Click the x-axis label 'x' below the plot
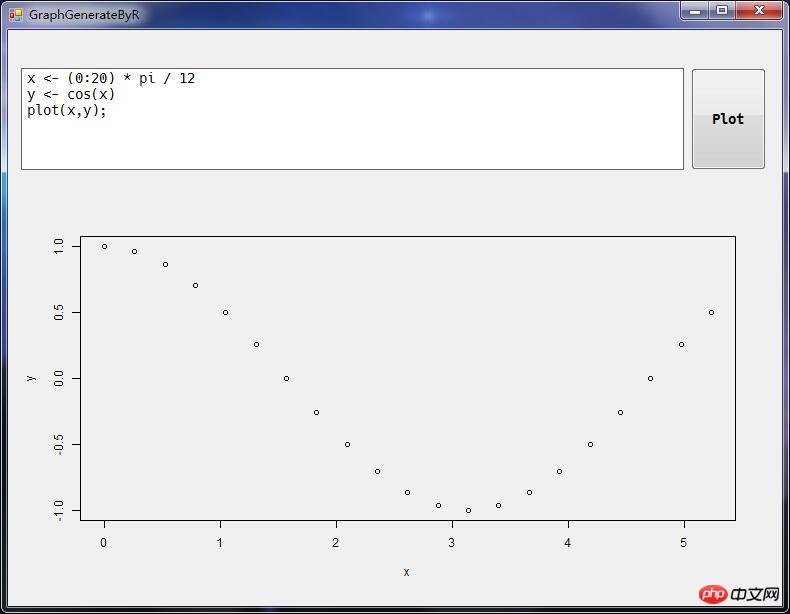Screen dimensions: 790x614 [x=406, y=572]
